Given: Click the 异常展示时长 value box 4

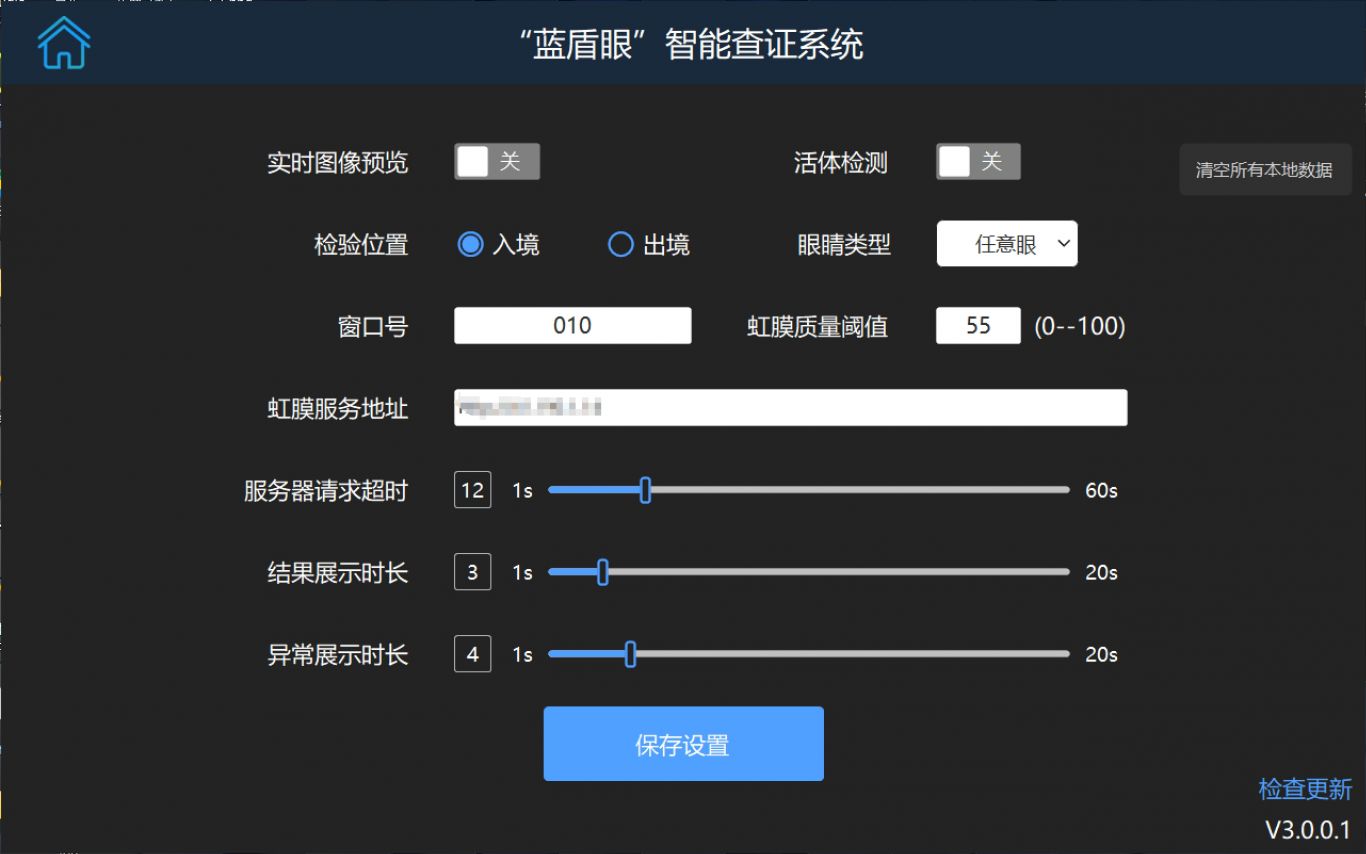Looking at the screenshot, I should [472, 654].
